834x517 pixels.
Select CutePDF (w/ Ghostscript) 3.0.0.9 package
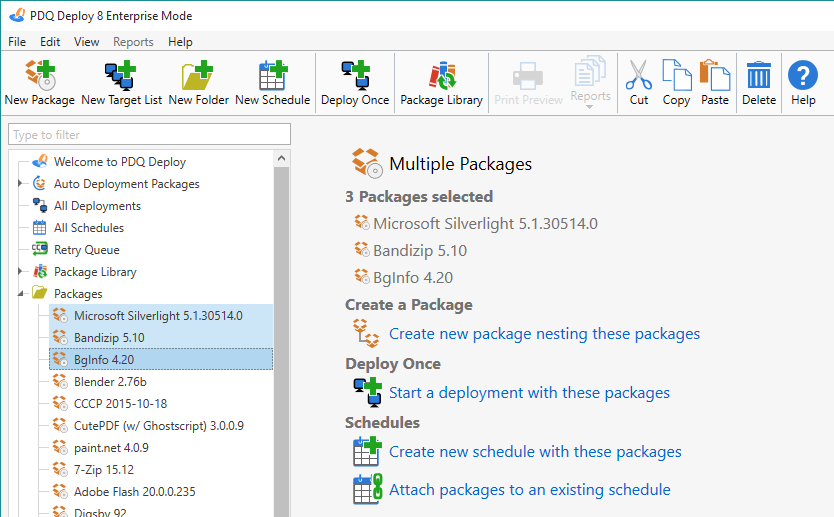tap(159, 426)
